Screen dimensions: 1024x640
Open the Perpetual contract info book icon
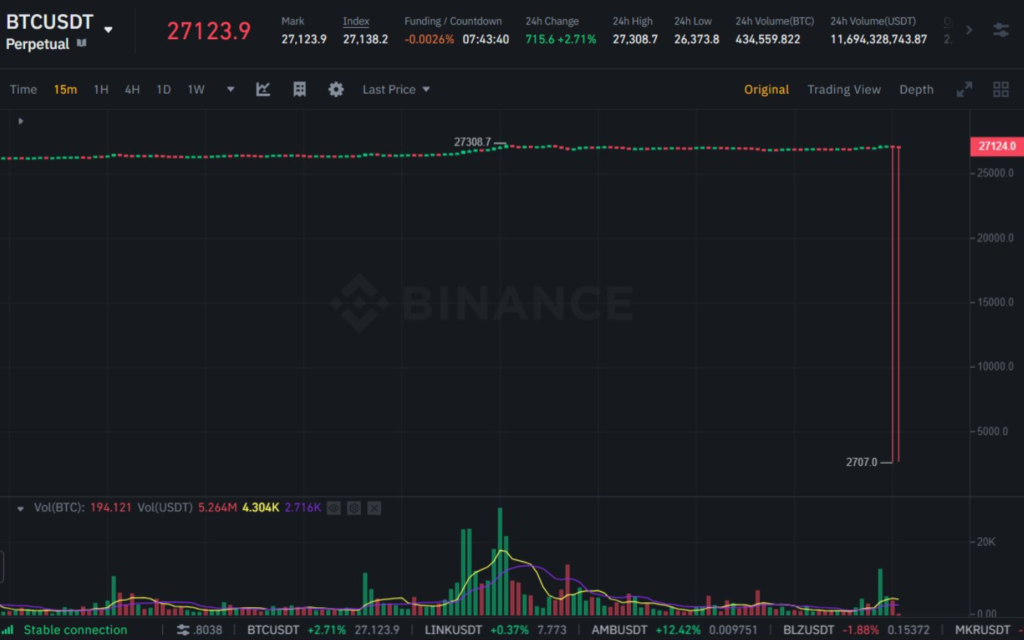pos(82,43)
